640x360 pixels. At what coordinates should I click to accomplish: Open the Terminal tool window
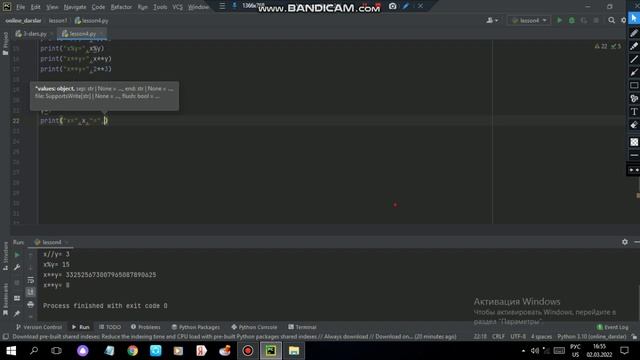tap(302, 327)
